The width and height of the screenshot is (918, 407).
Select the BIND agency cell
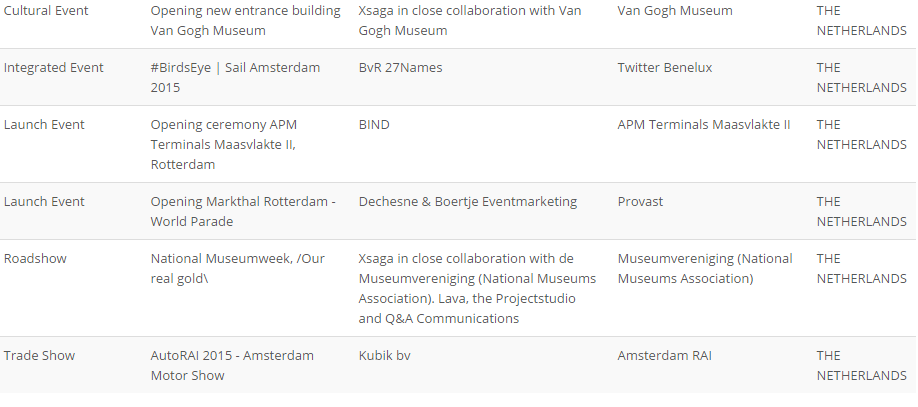(x=374, y=125)
